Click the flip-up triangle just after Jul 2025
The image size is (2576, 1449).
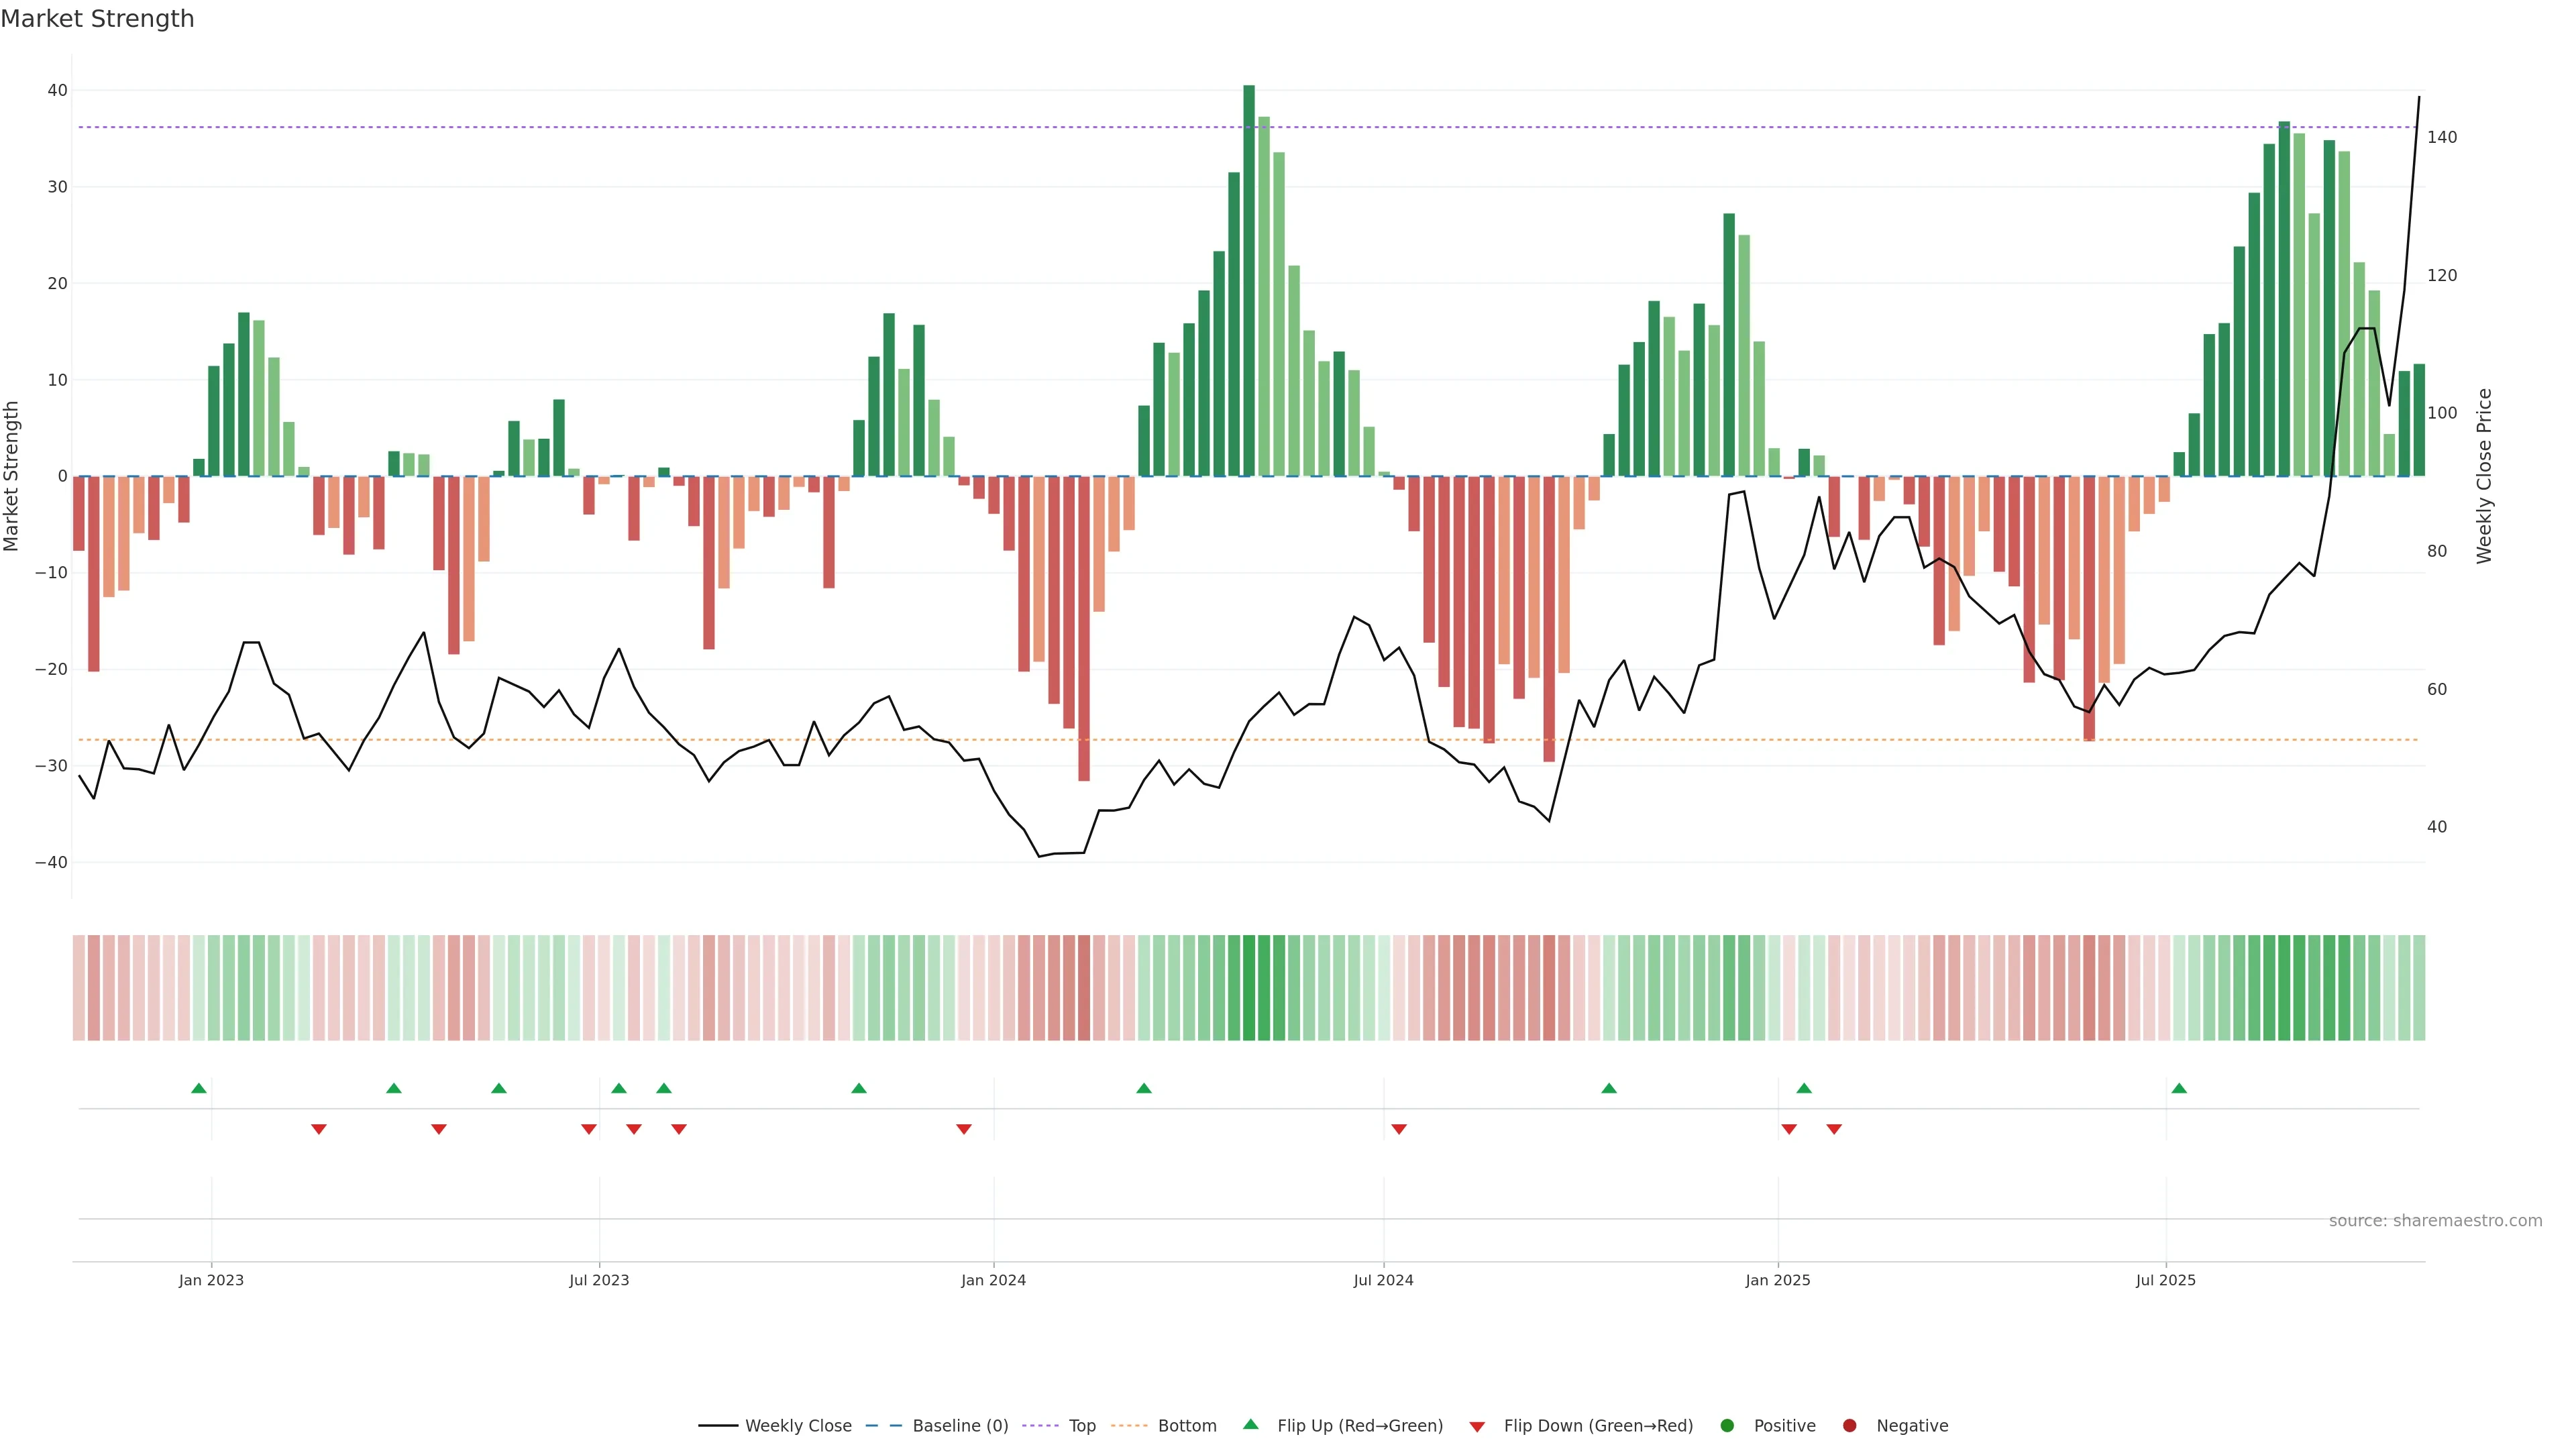pos(2179,1088)
